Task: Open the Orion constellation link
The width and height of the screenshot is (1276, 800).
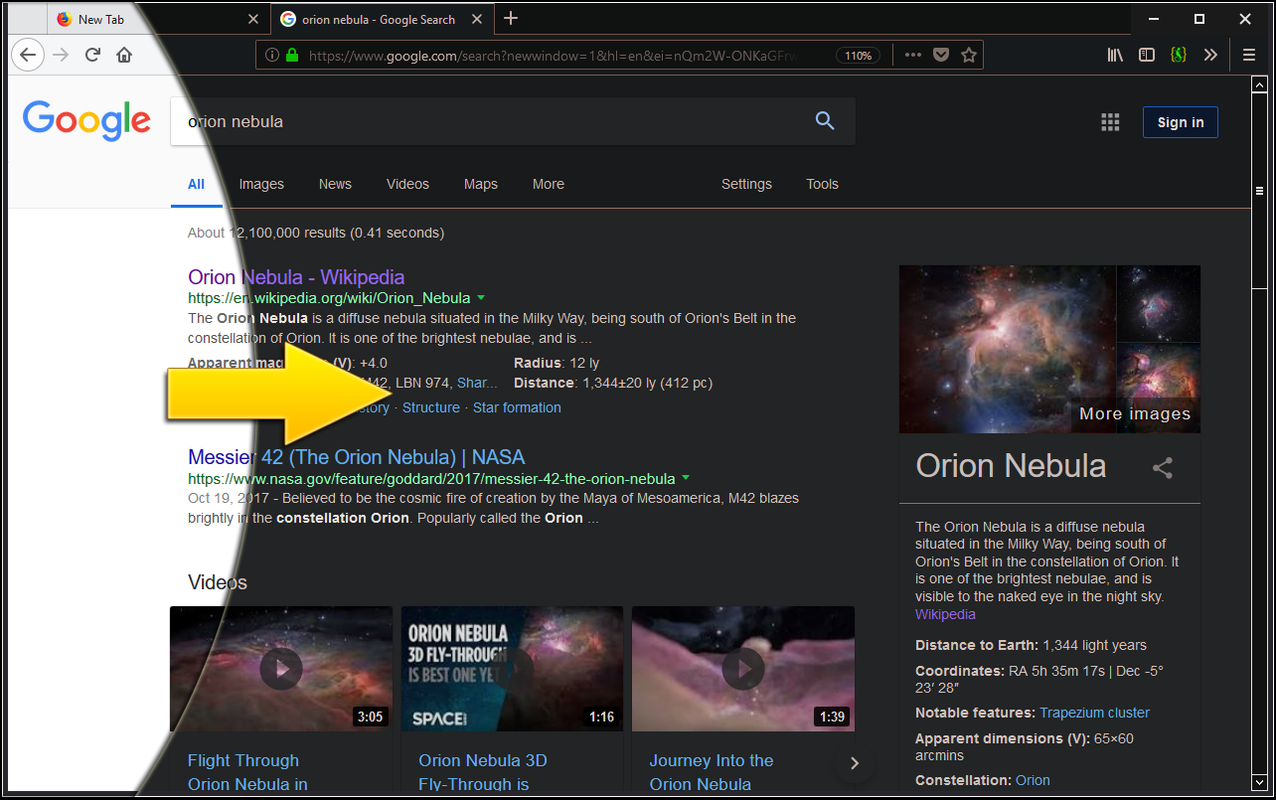Action: click(1033, 780)
